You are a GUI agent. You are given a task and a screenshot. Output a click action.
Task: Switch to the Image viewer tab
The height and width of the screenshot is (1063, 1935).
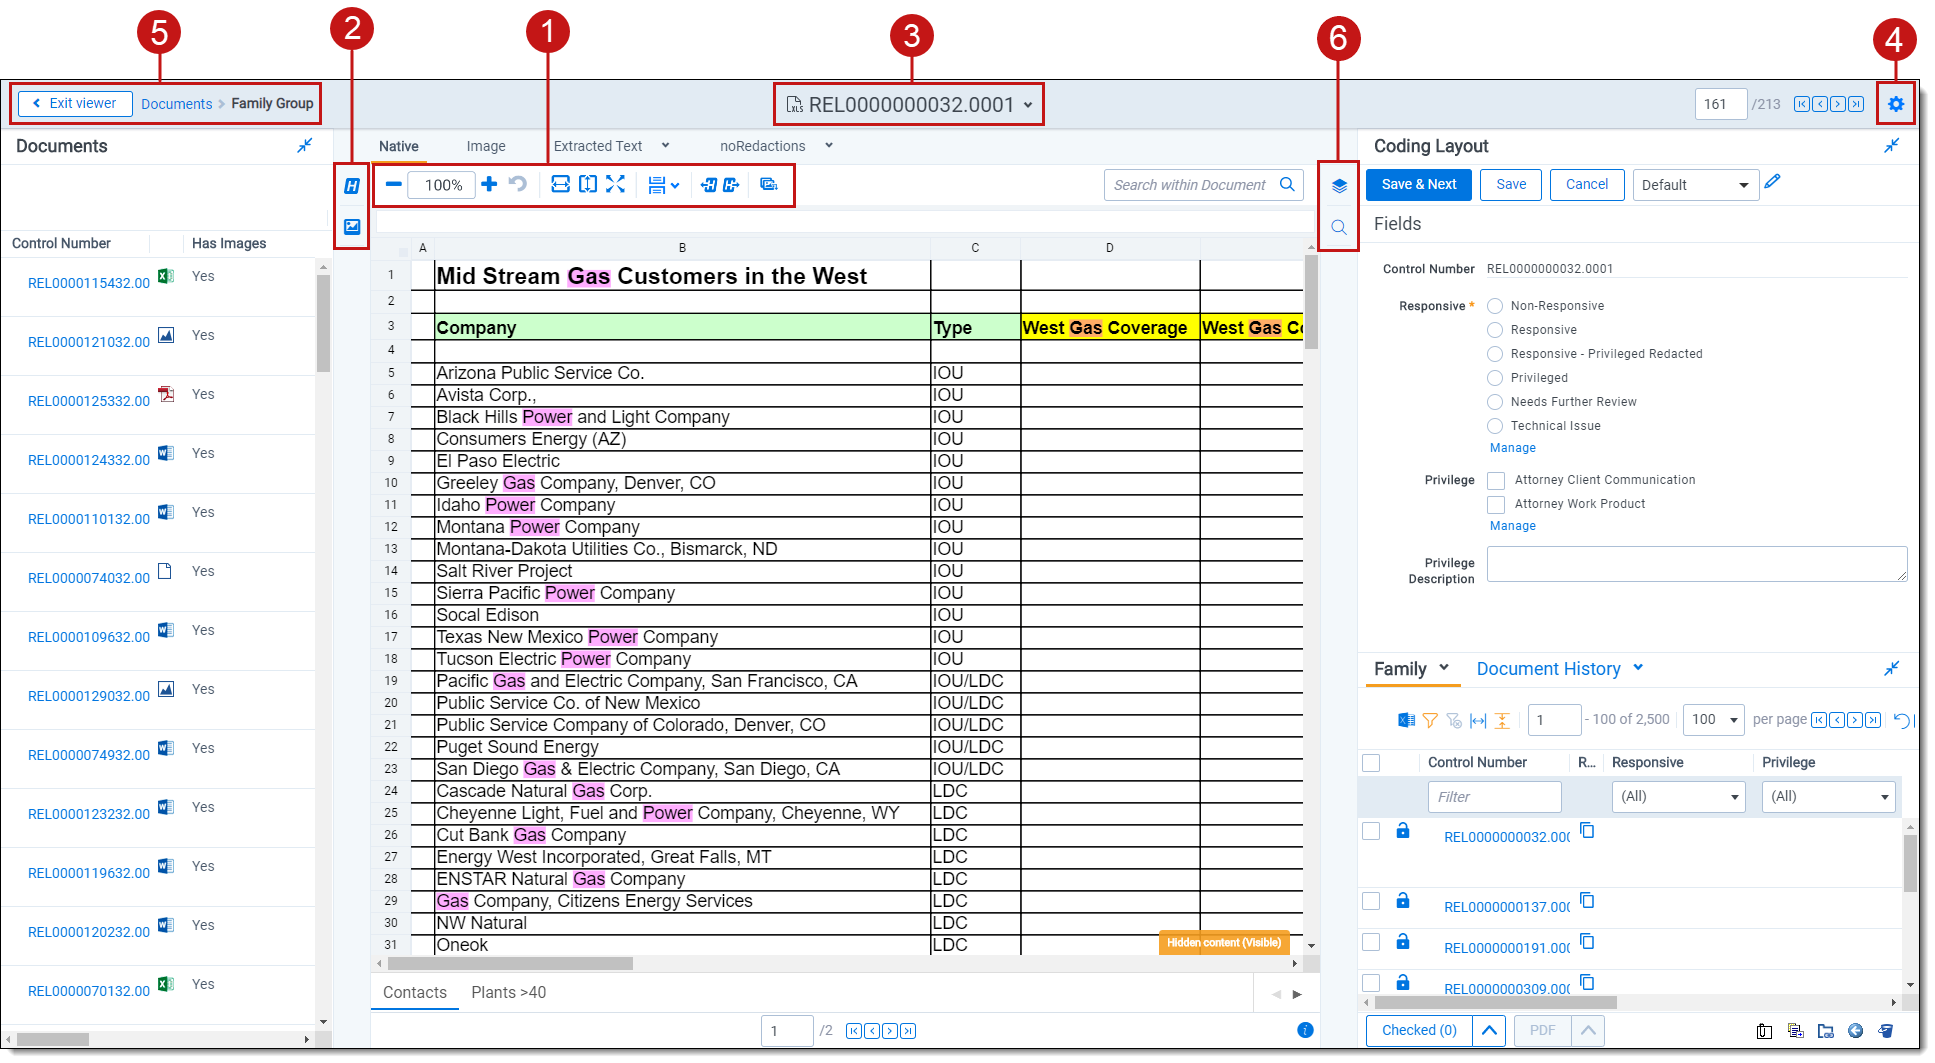pos(486,146)
